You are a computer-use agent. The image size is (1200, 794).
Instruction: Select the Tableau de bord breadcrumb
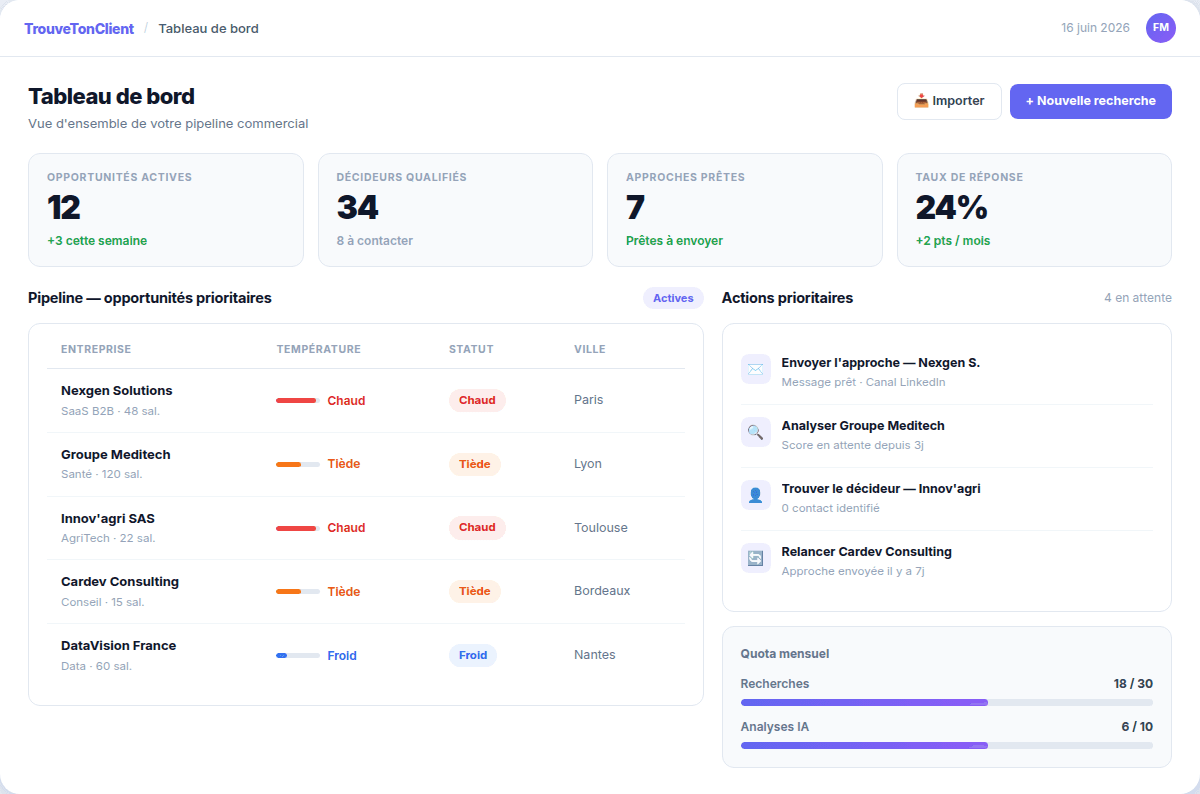click(x=209, y=29)
